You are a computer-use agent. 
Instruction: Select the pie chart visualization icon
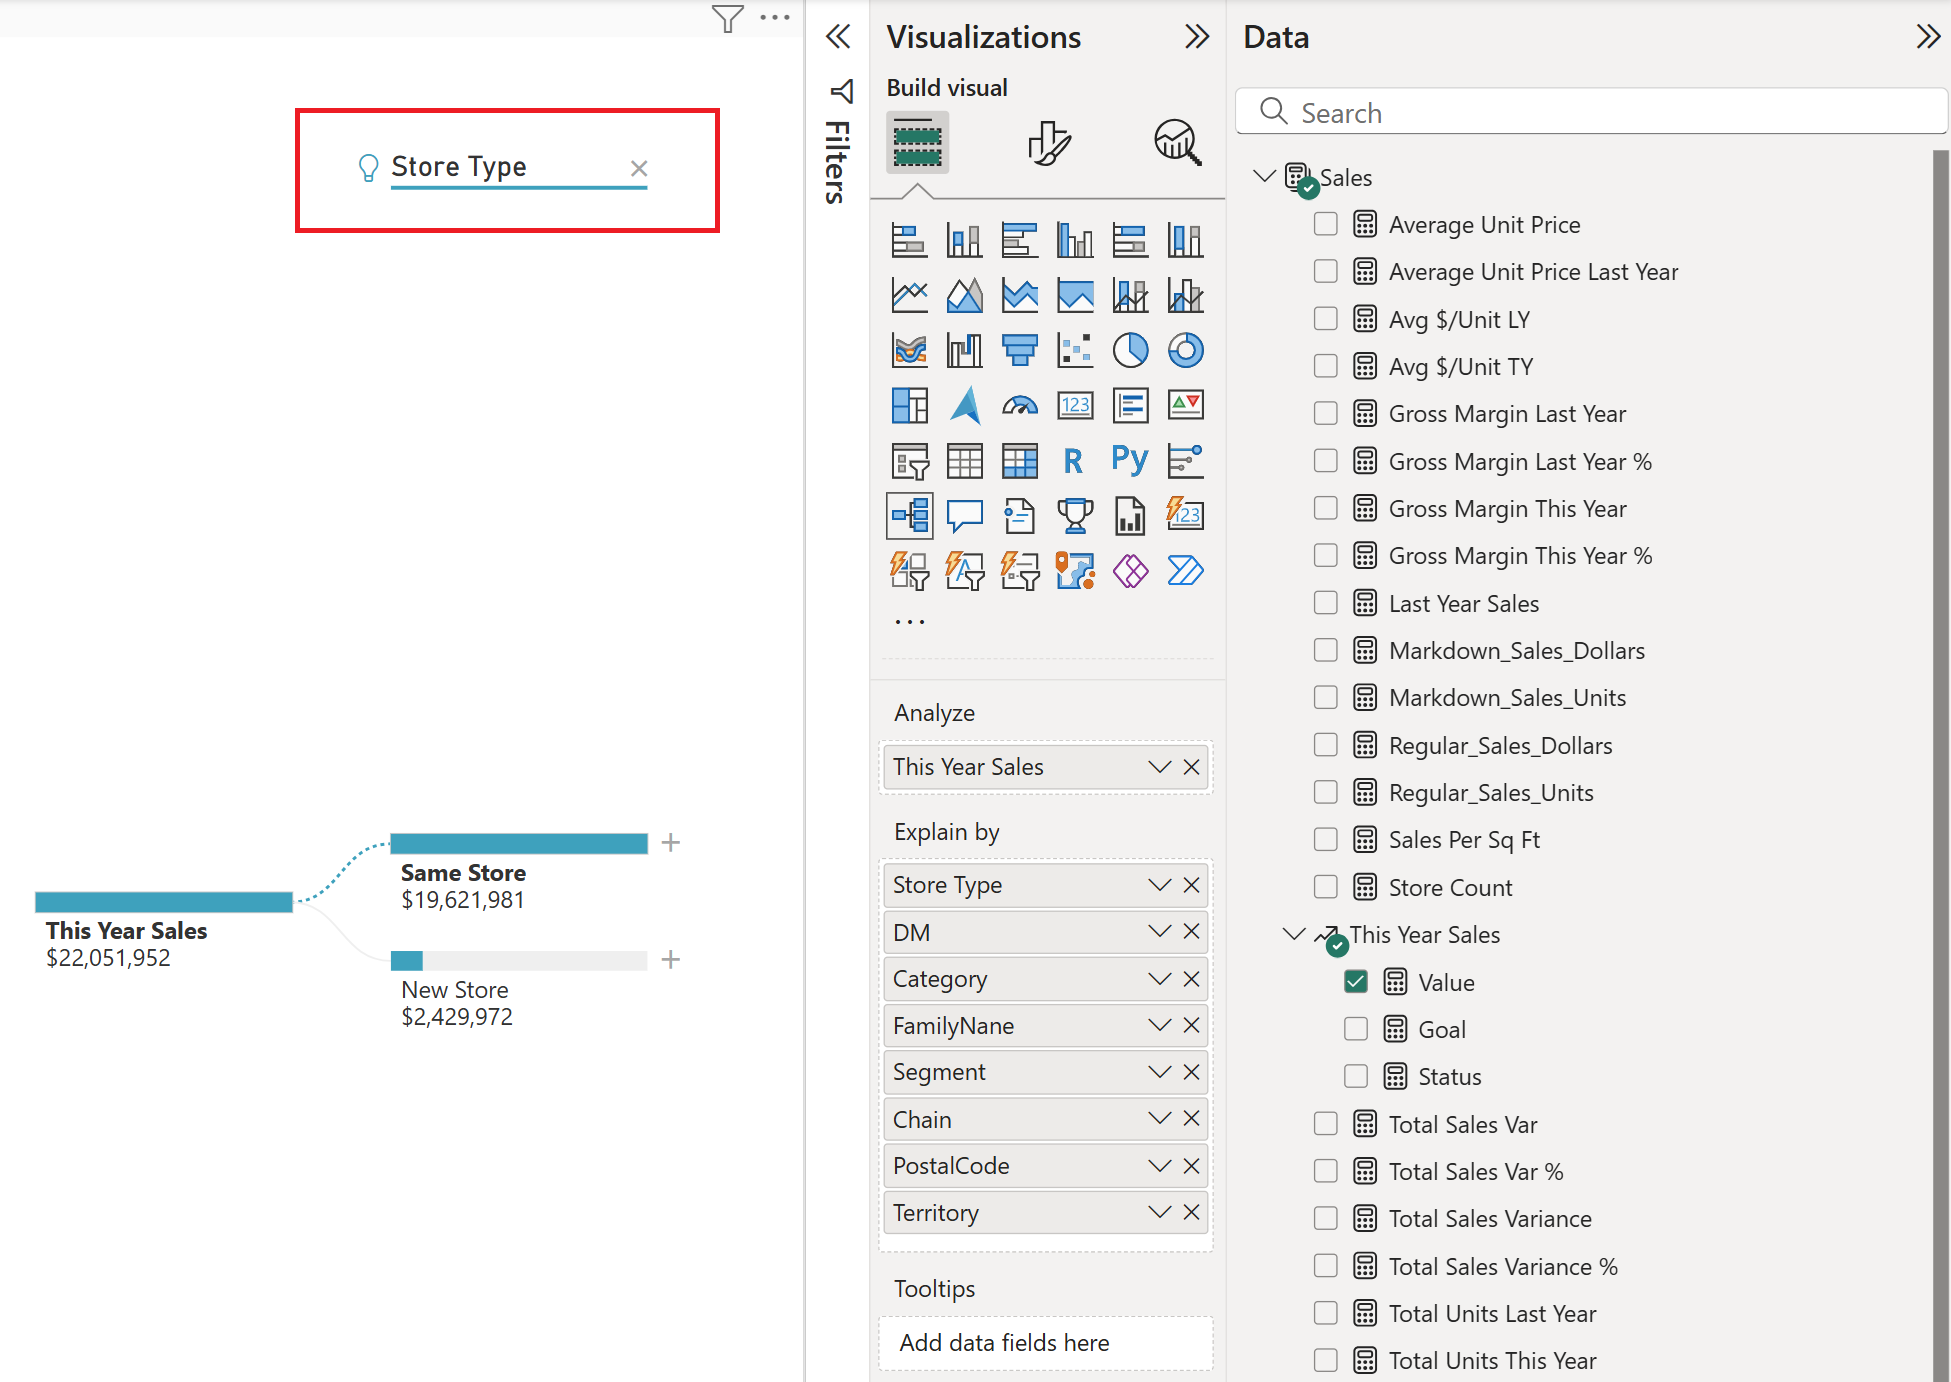[1129, 349]
